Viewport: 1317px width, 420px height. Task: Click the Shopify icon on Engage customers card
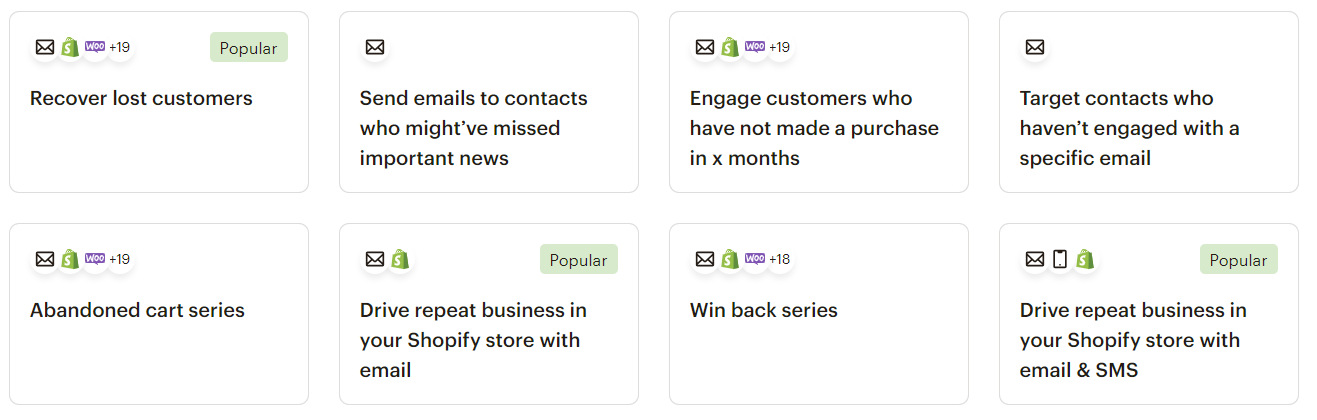(730, 47)
